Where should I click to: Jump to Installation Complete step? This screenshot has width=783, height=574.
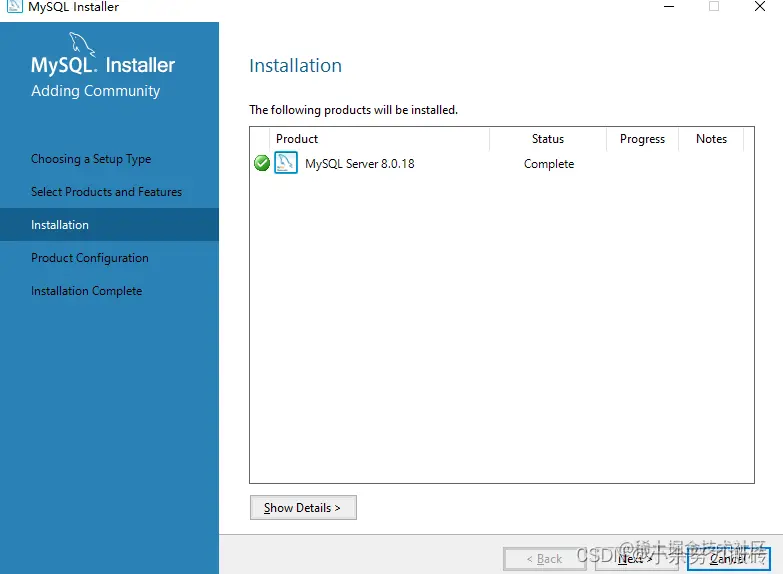(x=86, y=291)
